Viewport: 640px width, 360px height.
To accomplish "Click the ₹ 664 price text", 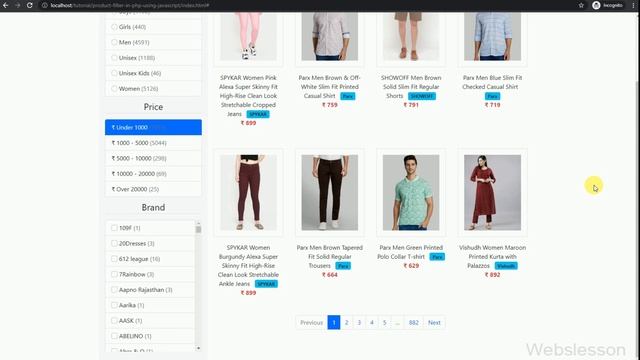I will tap(329, 275).
